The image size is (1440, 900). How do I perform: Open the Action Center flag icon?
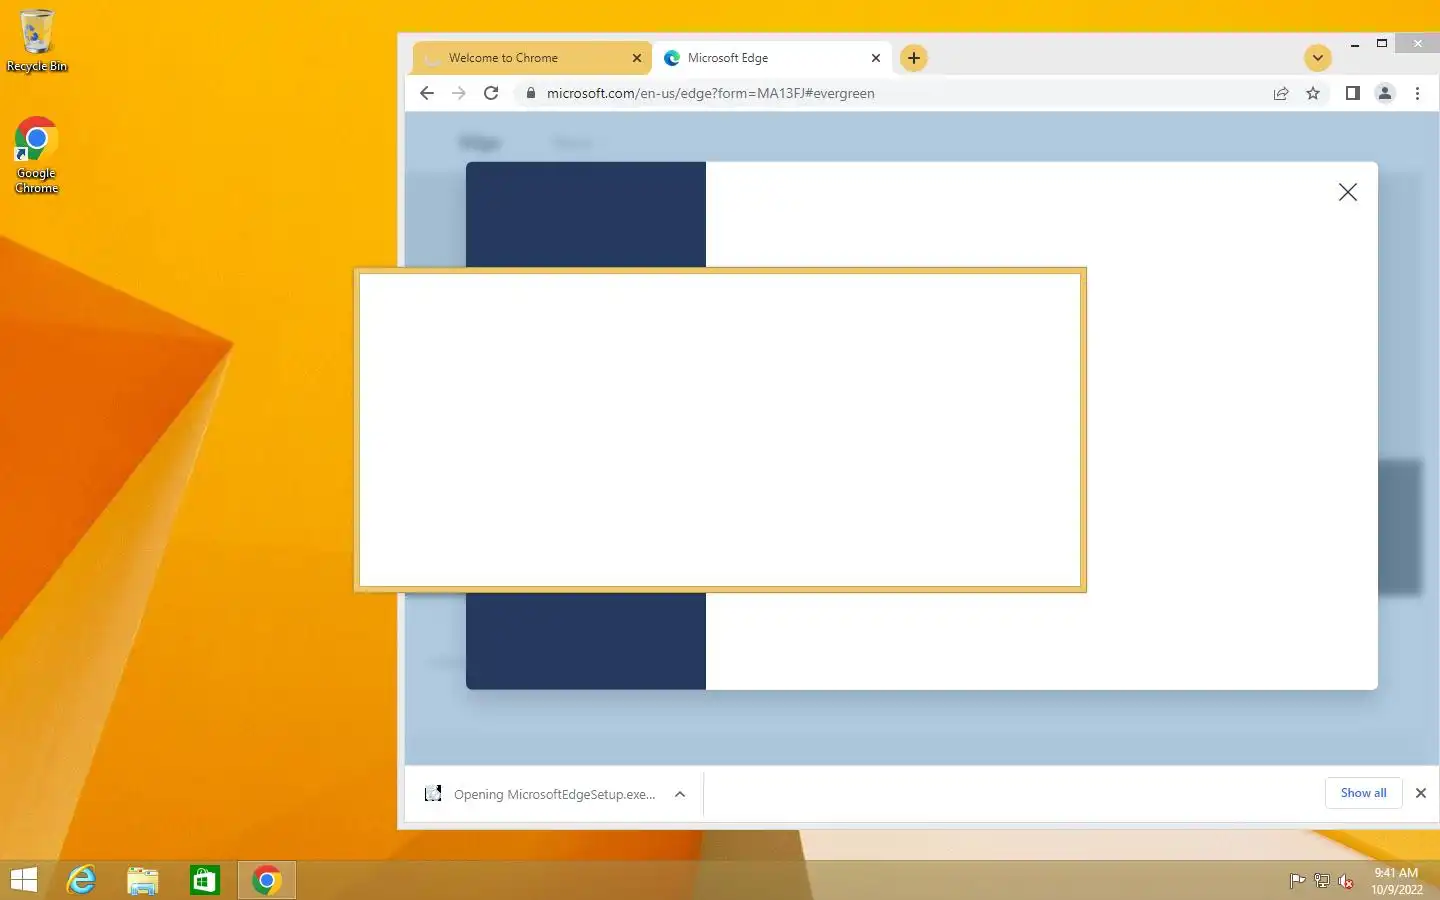[x=1297, y=881]
